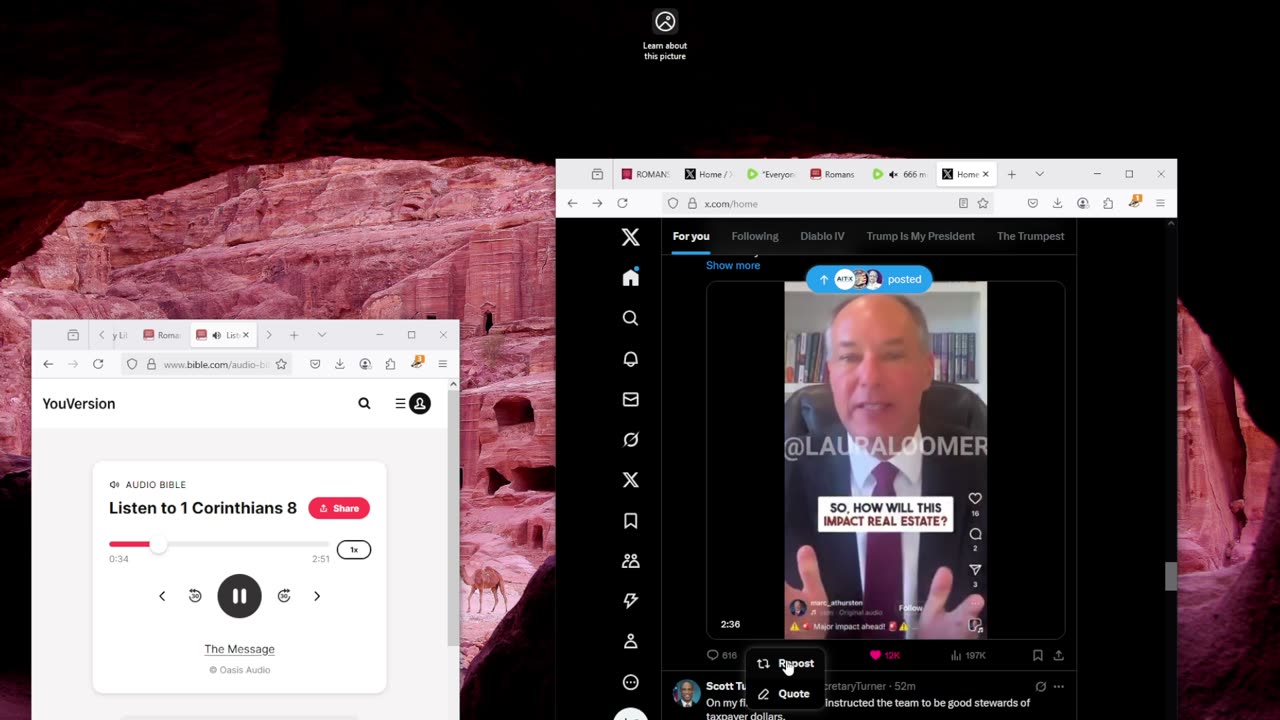
Task: Open Bookmarks in X sidebar
Action: pyautogui.click(x=630, y=520)
